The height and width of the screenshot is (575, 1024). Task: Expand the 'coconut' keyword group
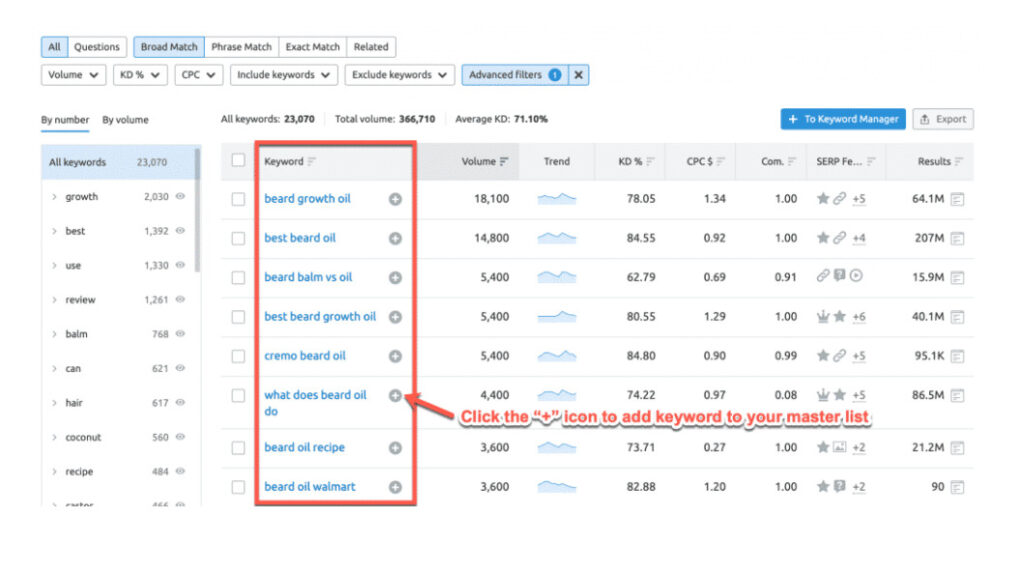[54, 437]
